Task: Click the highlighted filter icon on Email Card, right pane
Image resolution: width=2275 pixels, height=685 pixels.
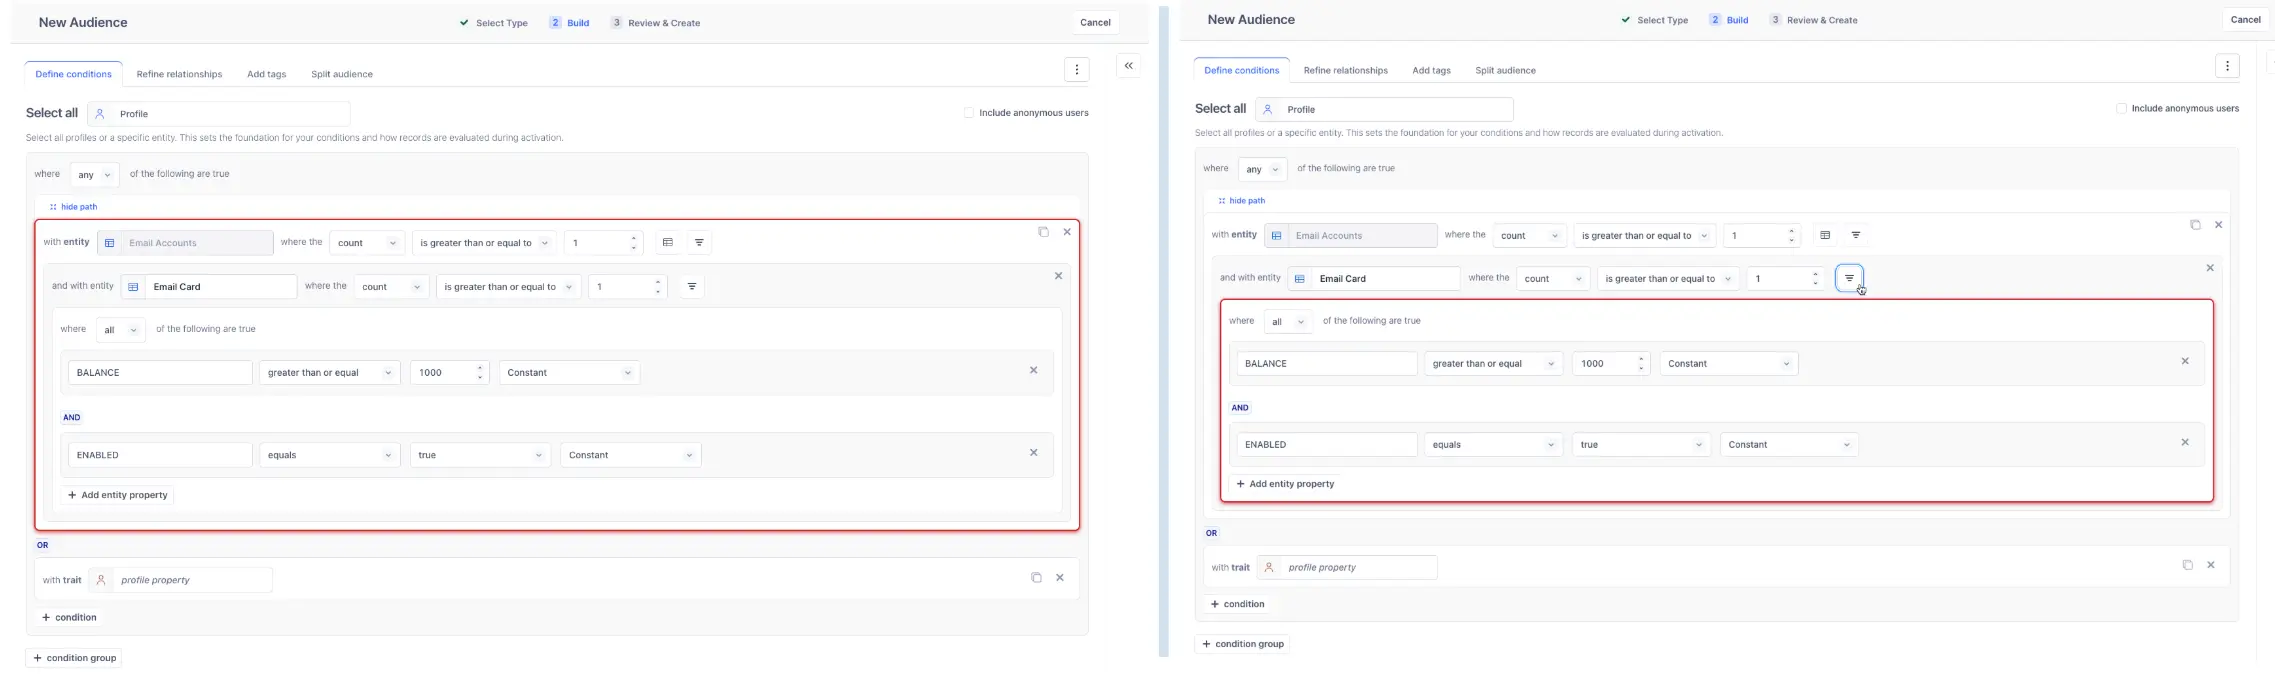Action: 1849,278
